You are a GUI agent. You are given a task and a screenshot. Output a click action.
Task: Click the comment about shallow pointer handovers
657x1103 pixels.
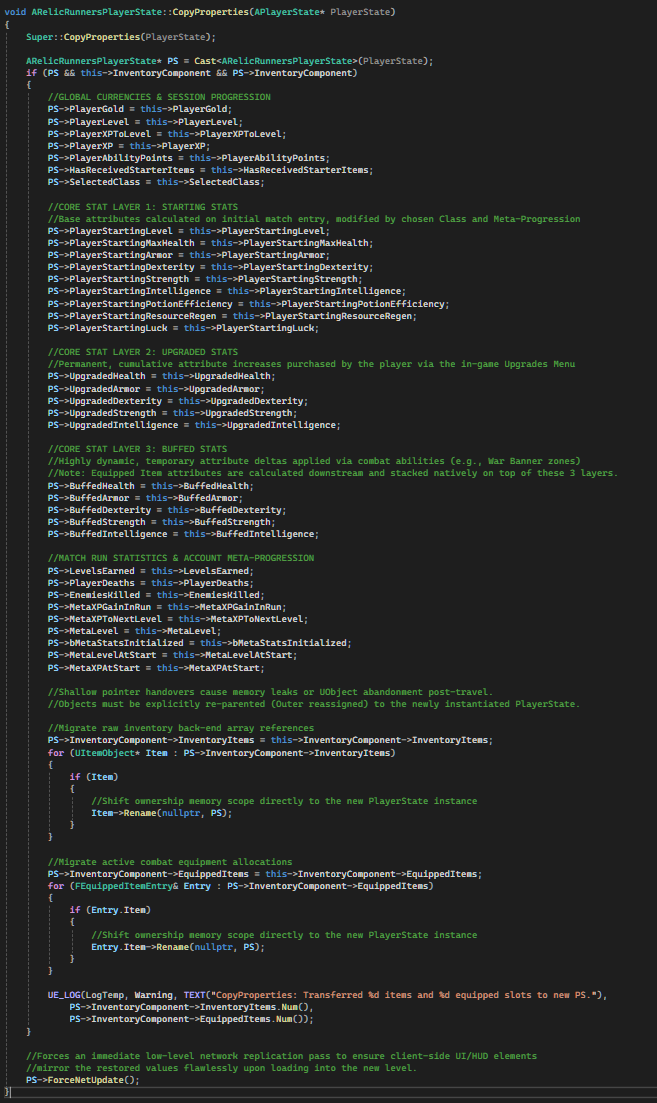click(270, 692)
